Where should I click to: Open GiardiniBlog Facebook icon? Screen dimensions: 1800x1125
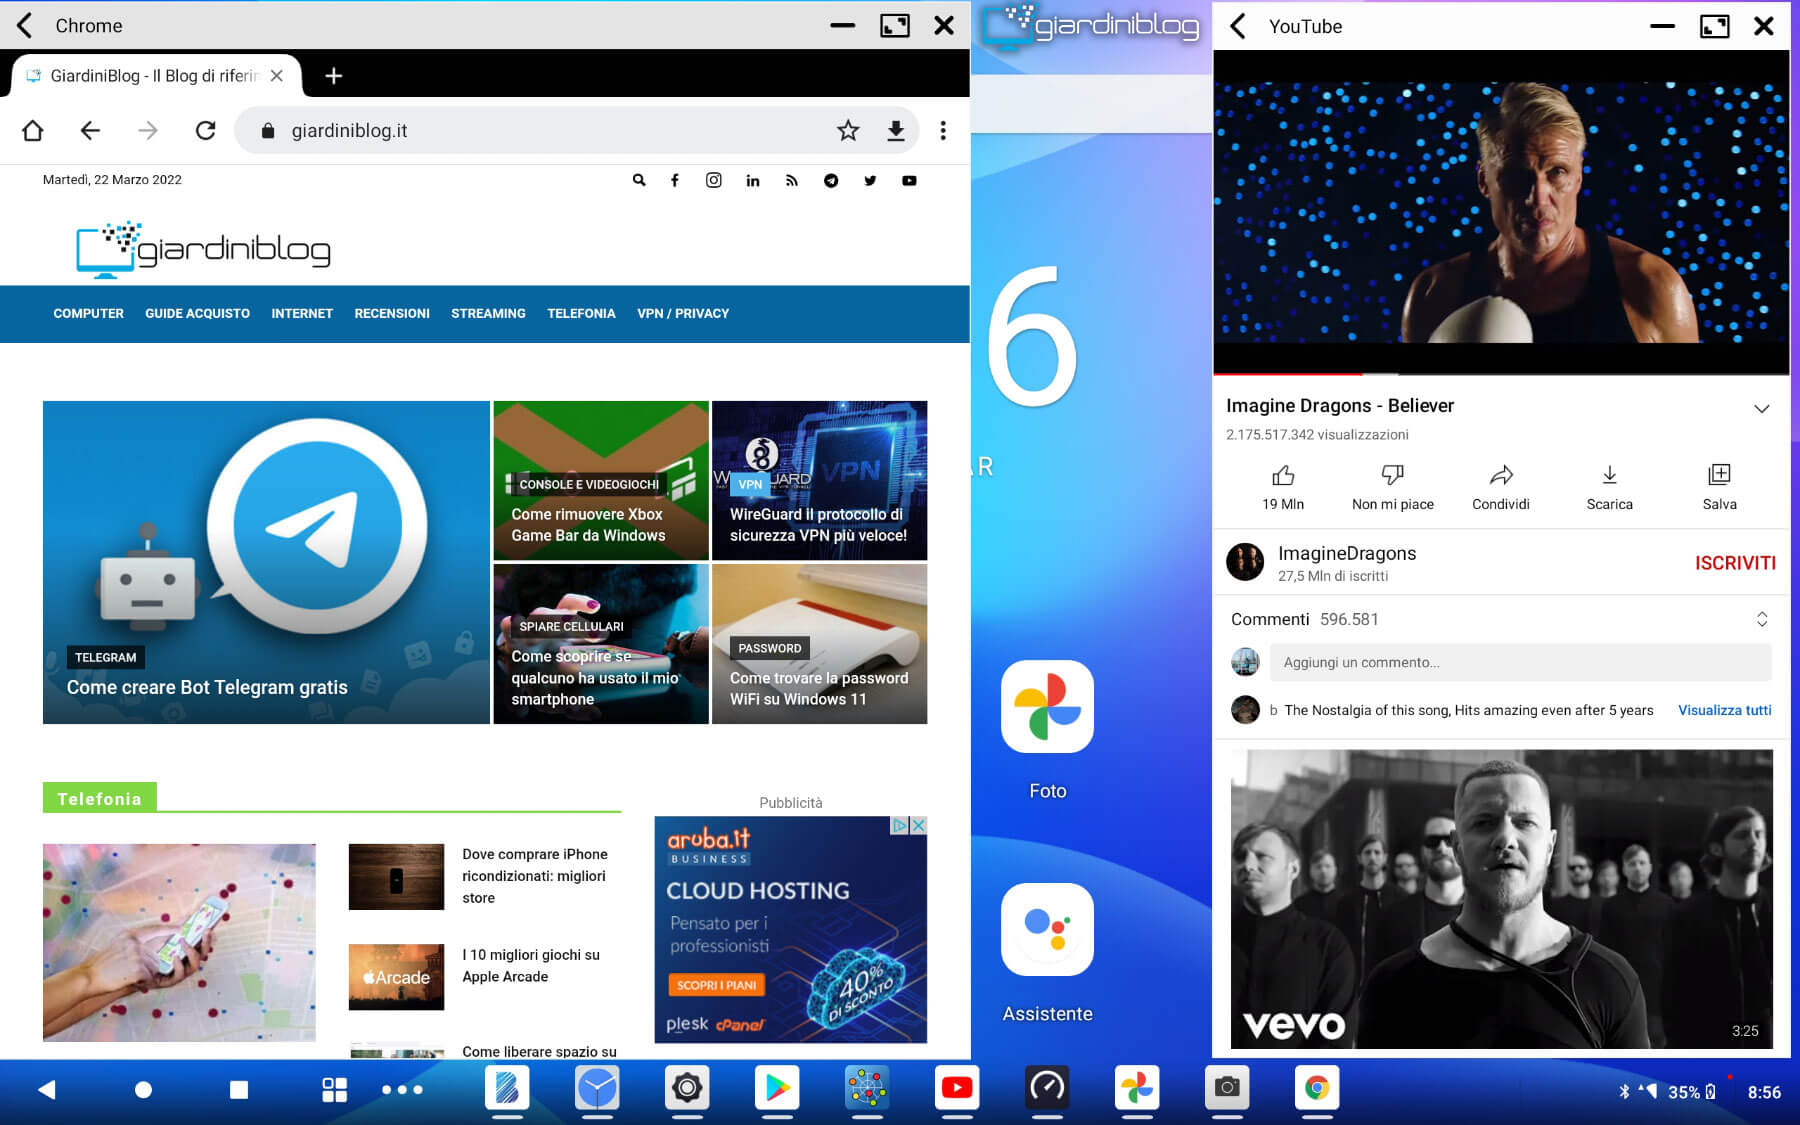(x=675, y=181)
